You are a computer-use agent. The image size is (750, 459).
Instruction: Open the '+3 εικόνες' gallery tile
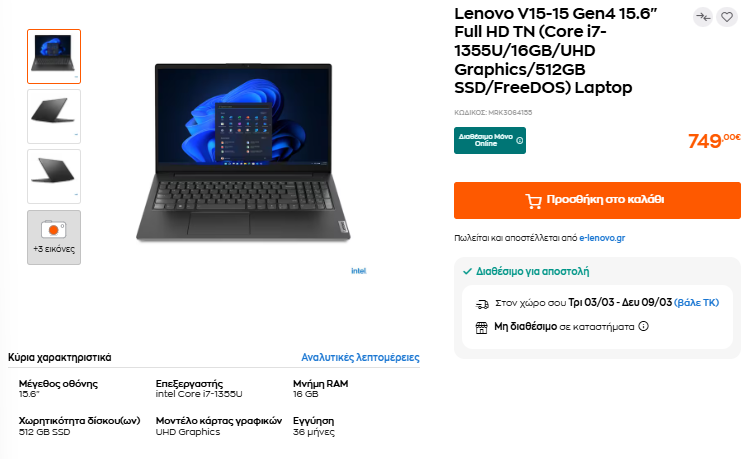(54, 237)
